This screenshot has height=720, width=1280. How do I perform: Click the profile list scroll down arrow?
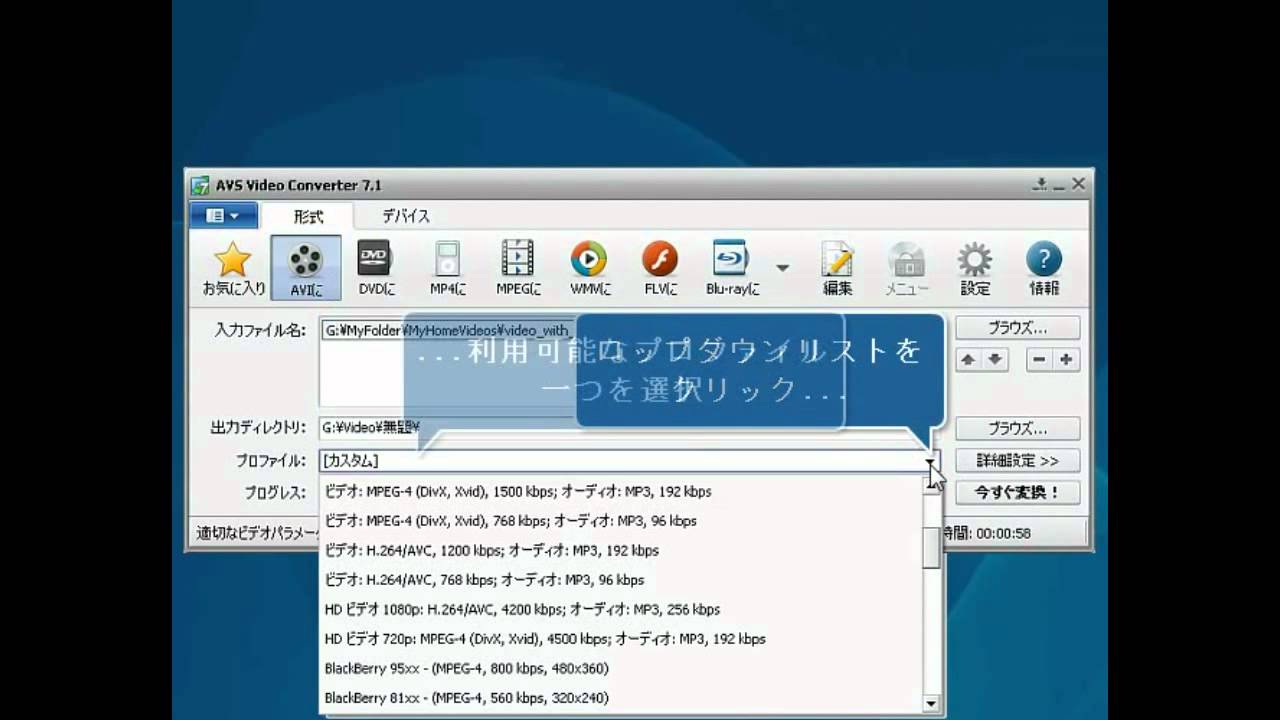pos(931,704)
